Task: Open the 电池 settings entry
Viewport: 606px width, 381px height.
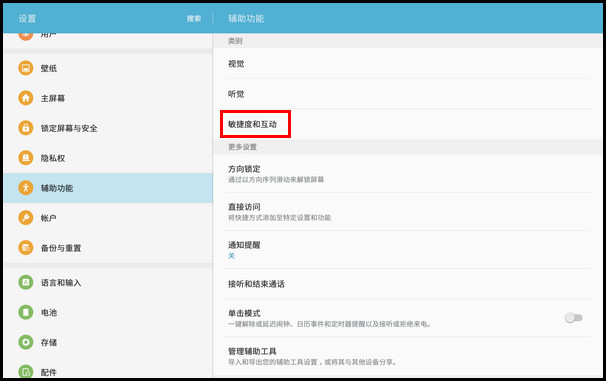Action: click(108, 312)
